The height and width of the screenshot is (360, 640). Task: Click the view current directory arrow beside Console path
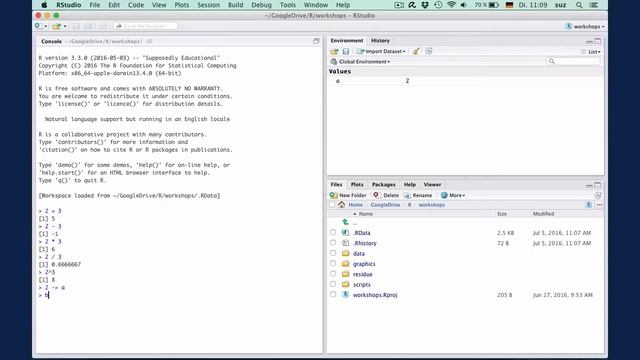coord(149,41)
